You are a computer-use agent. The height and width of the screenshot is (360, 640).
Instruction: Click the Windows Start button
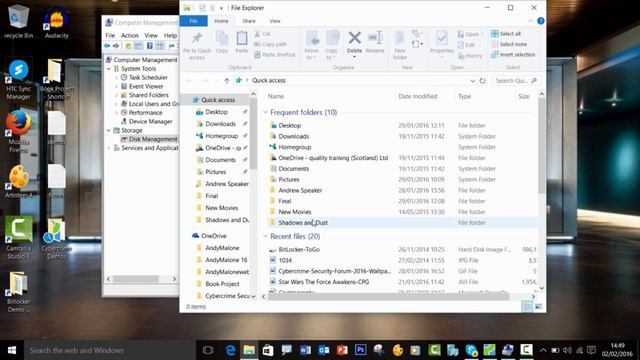click(x=12, y=350)
